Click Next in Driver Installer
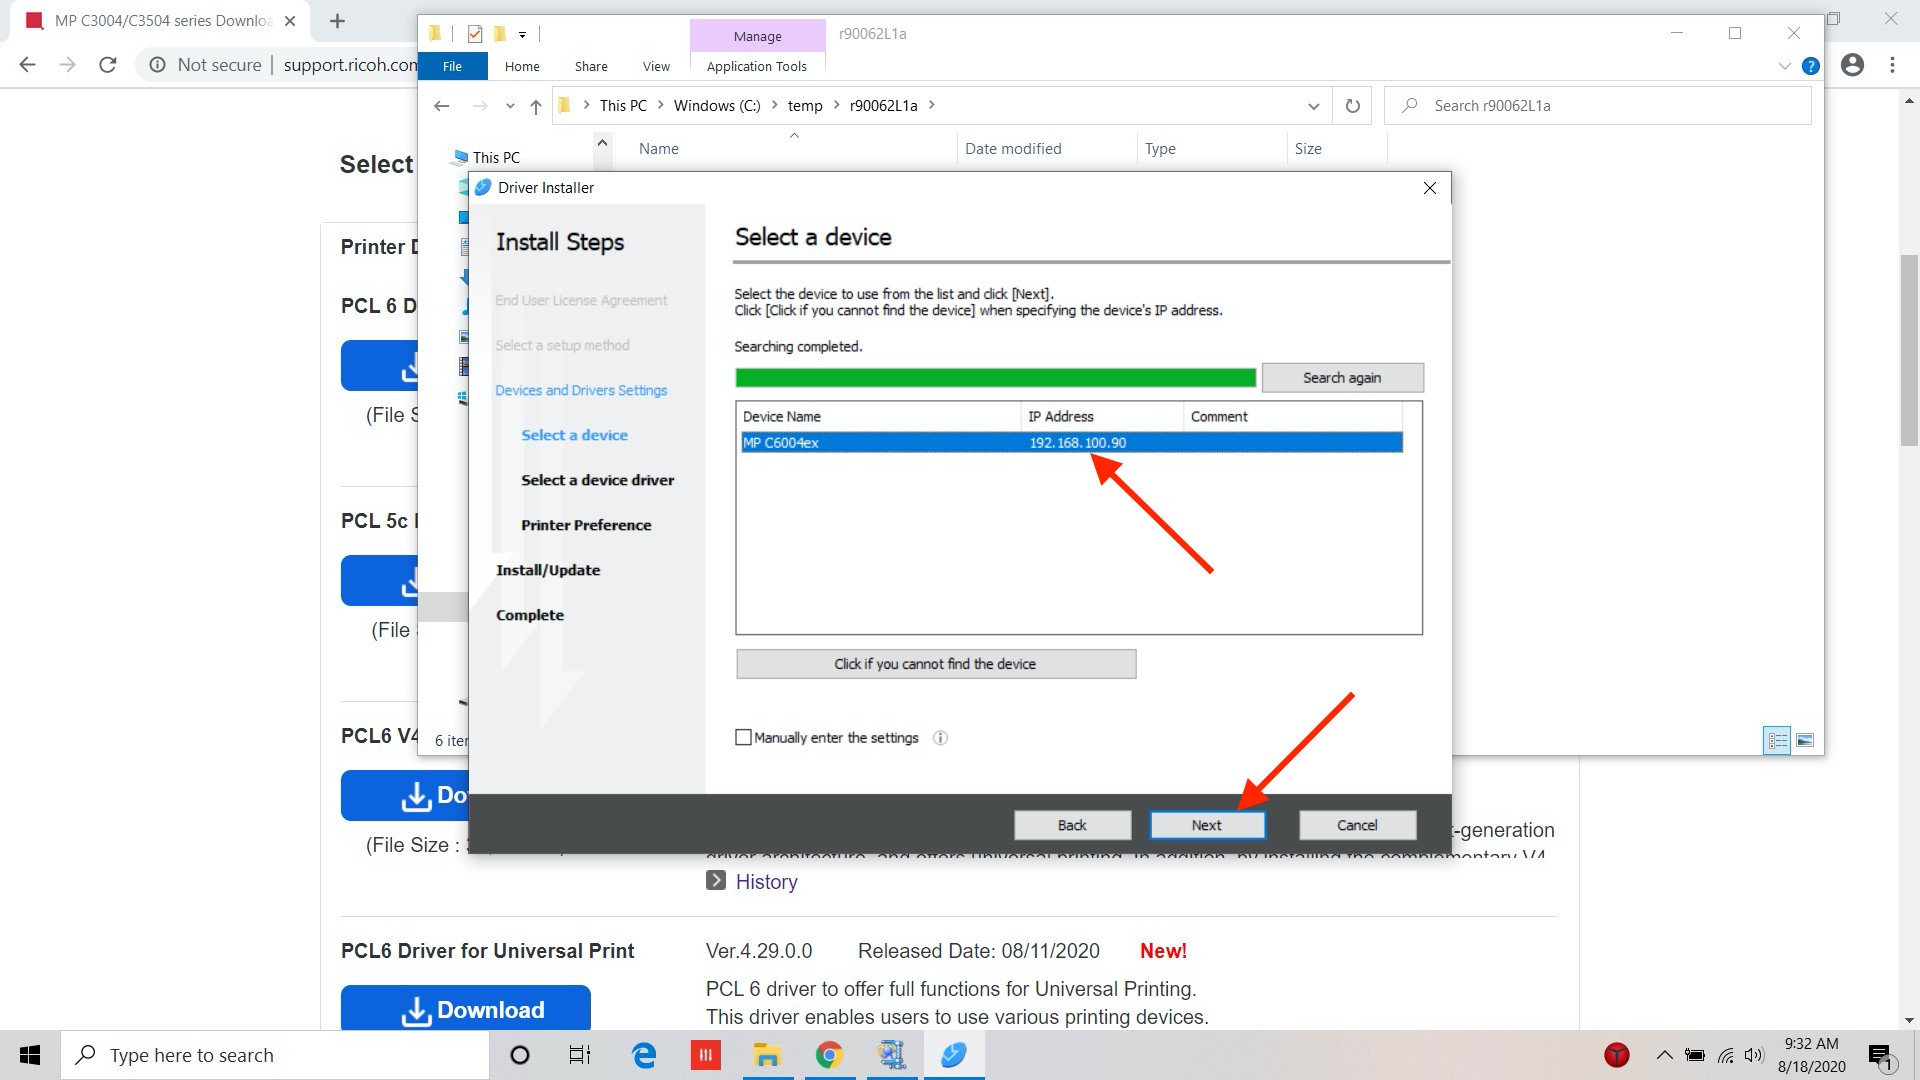Screen dimensions: 1920x1080 pos(1207,825)
